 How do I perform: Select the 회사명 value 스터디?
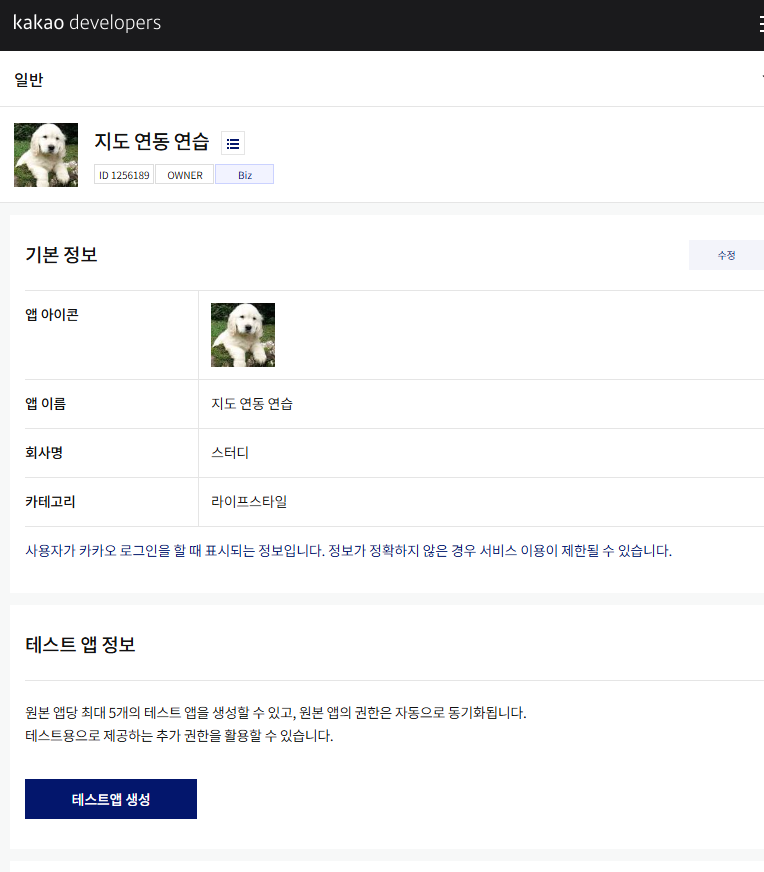click(230, 453)
